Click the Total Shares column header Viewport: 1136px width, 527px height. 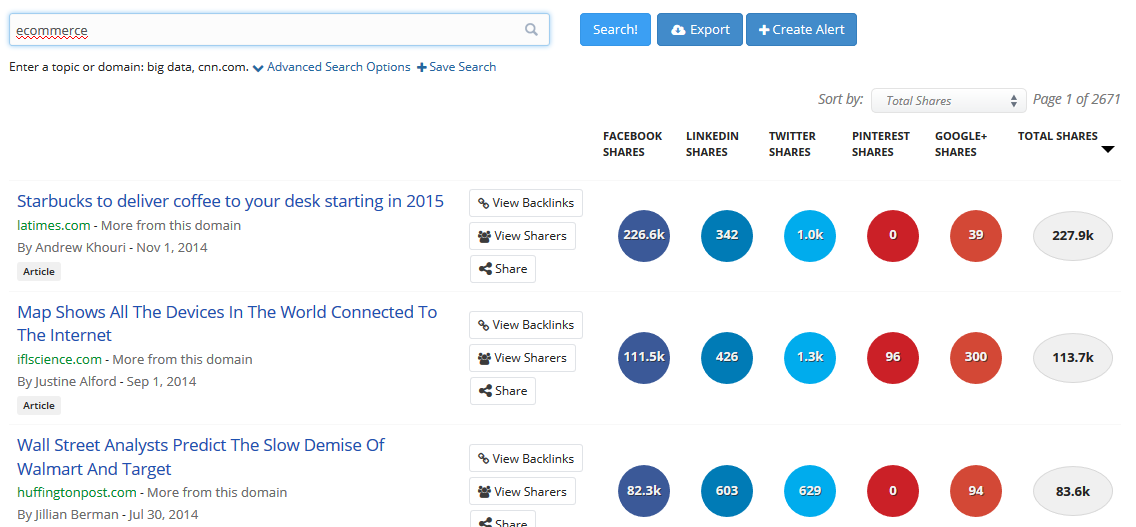1057,136
